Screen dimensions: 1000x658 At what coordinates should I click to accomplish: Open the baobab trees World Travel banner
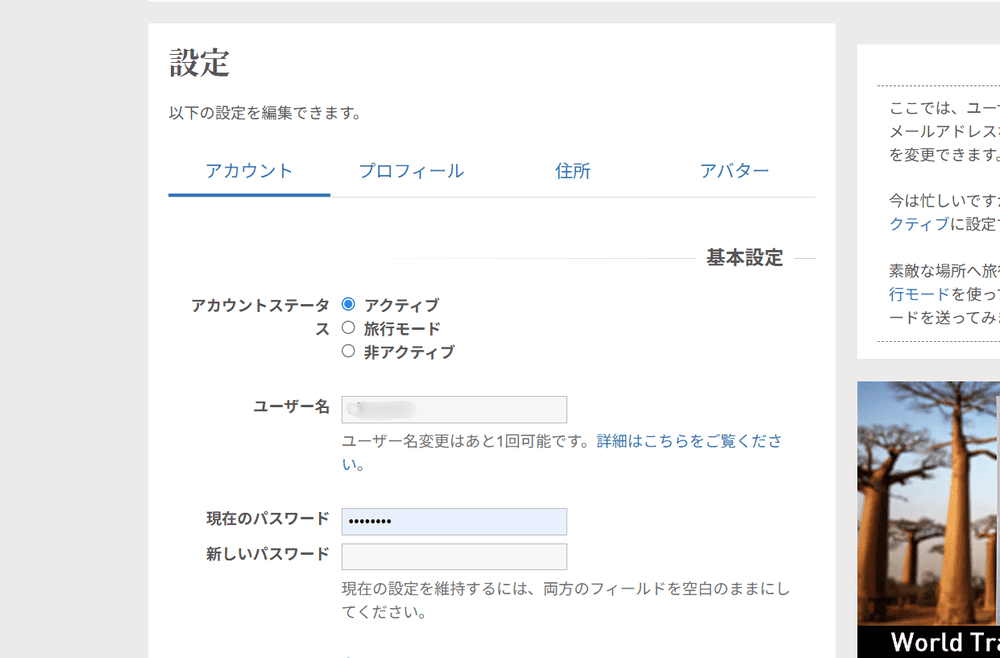pyautogui.click(x=929, y=520)
